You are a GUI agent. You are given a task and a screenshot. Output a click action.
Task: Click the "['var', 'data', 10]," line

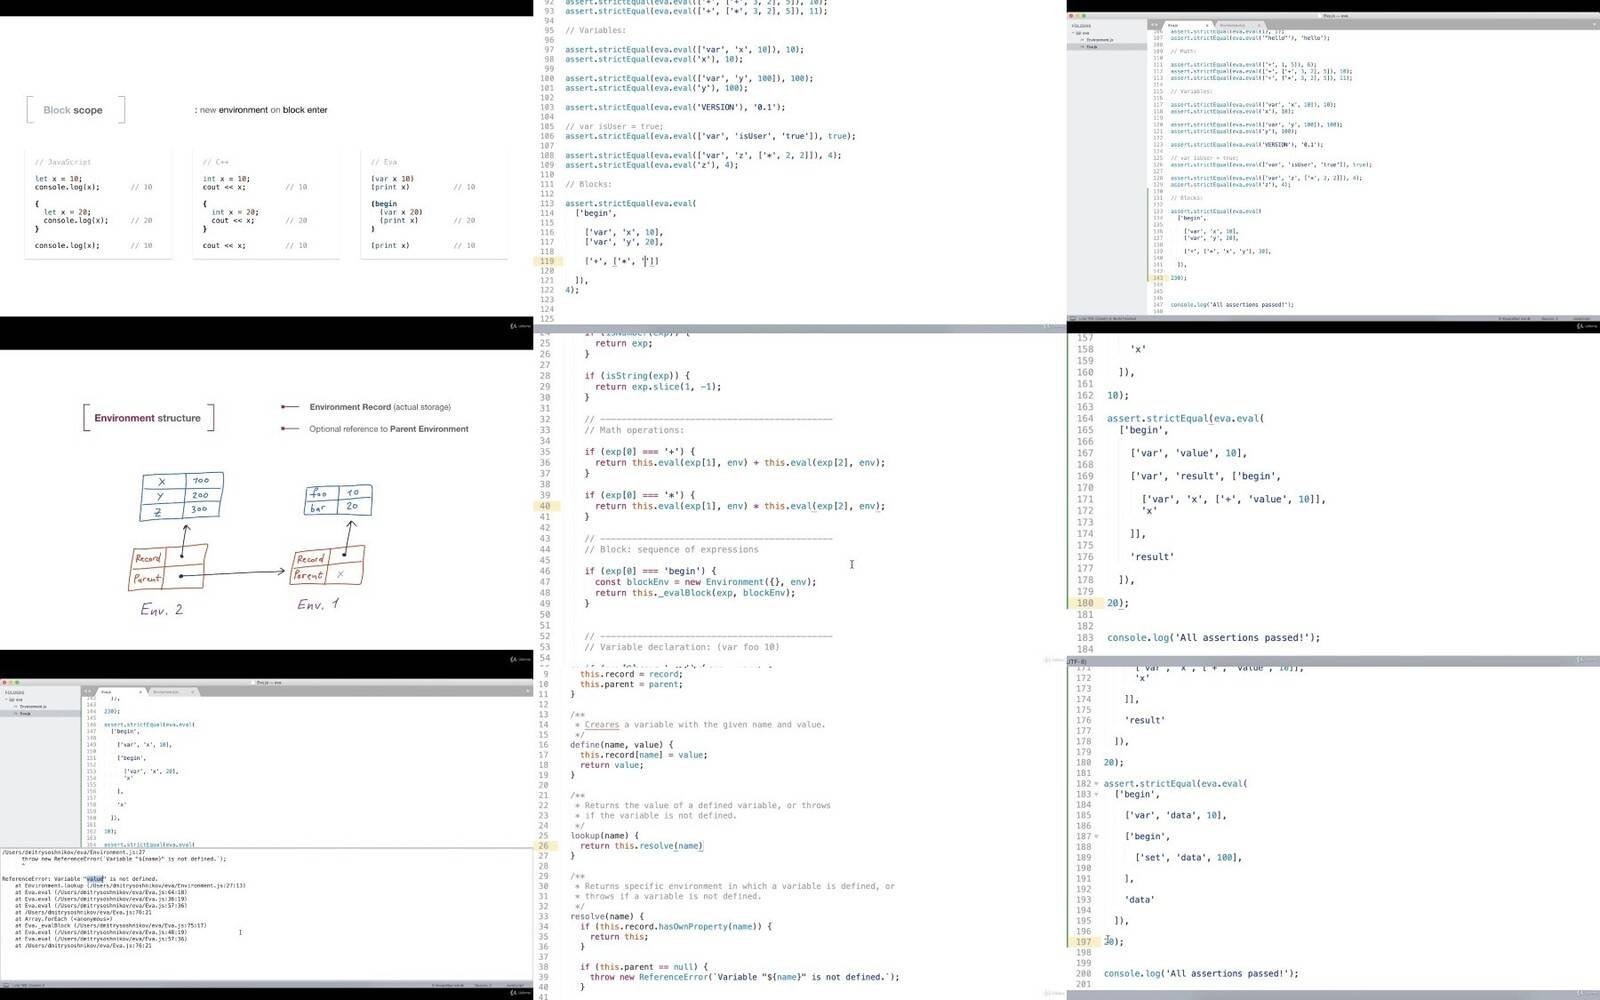click(x=1176, y=815)
